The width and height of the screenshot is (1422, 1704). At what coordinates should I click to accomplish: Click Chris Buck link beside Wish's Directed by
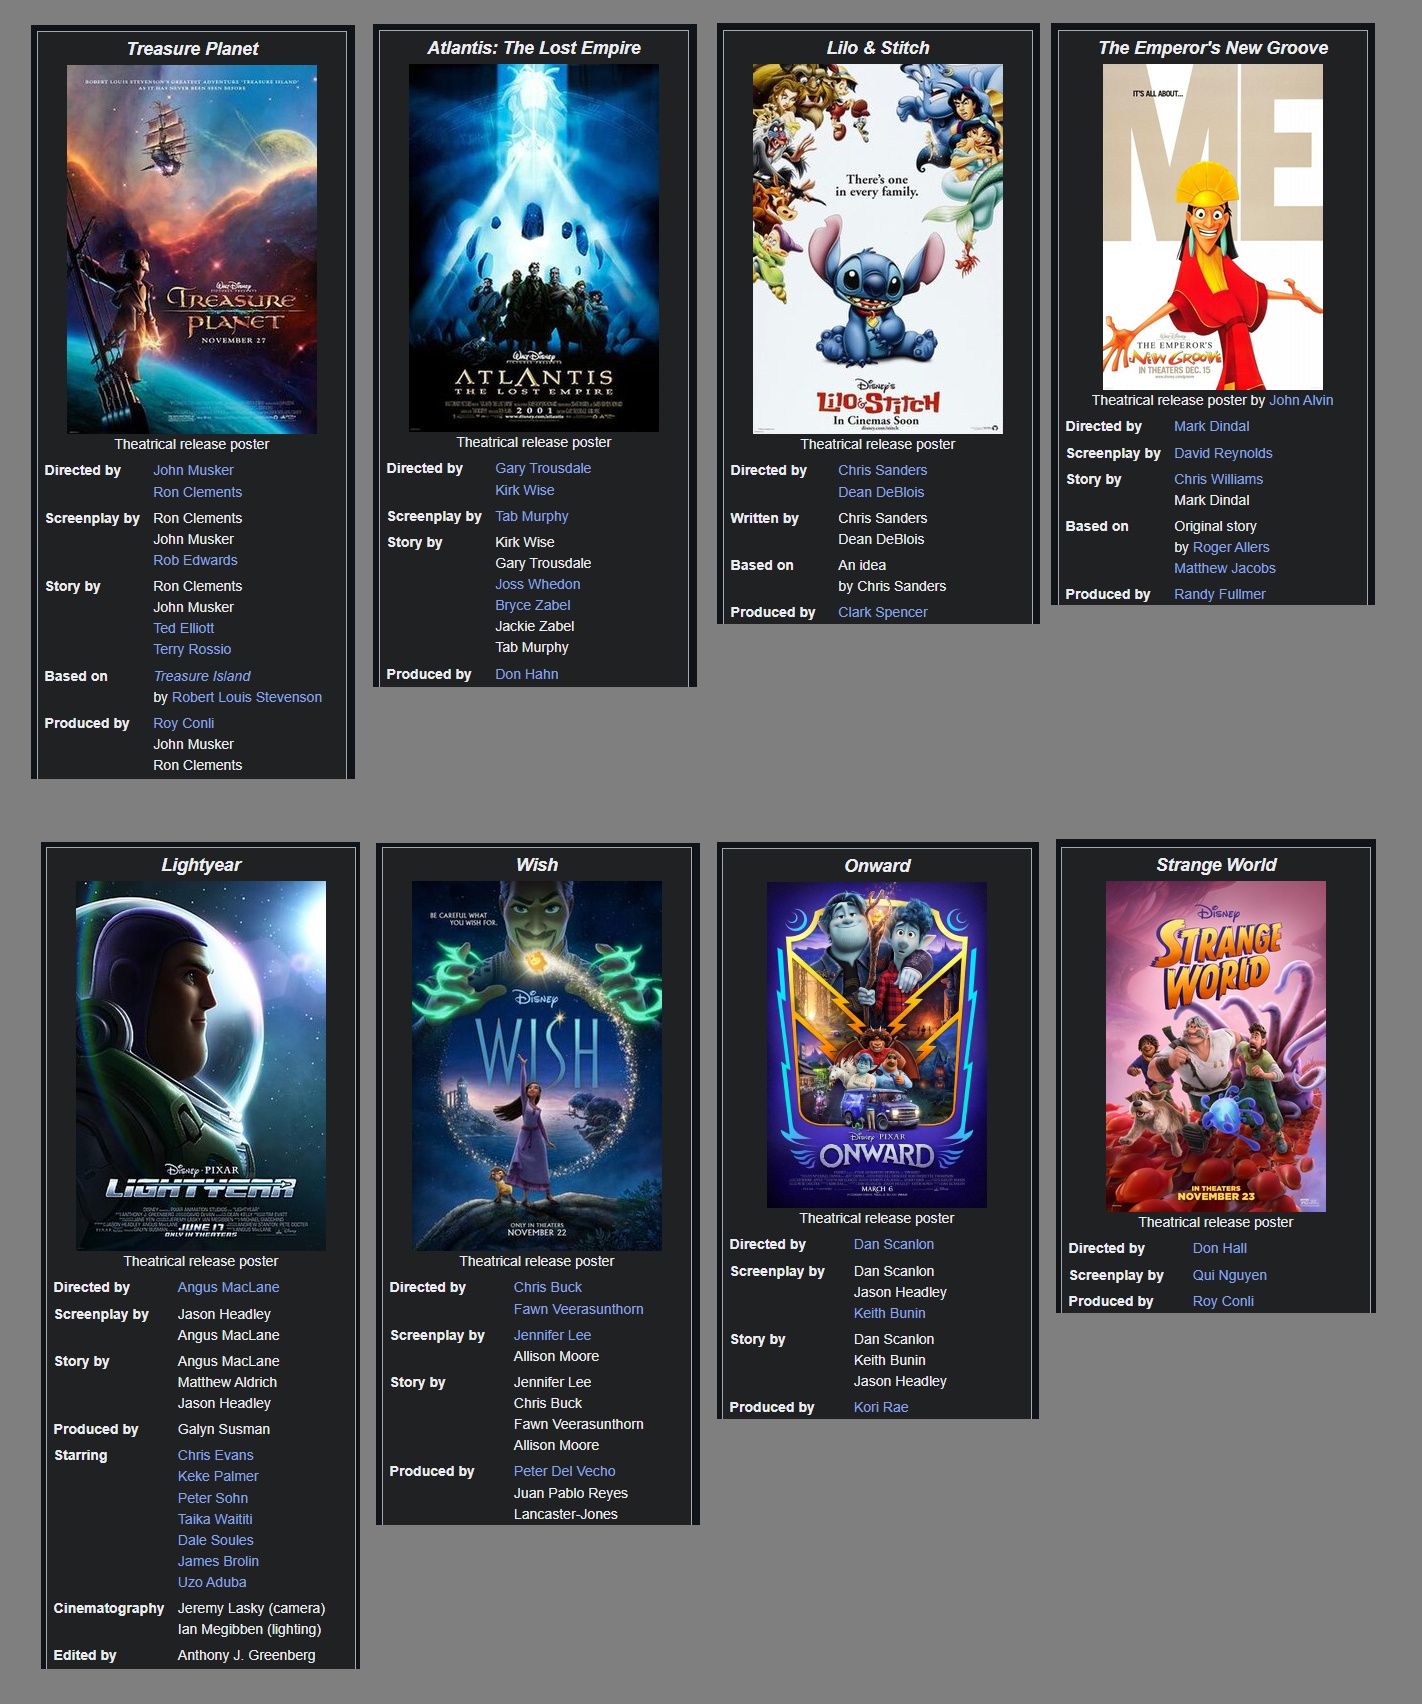pos(547,1287)
